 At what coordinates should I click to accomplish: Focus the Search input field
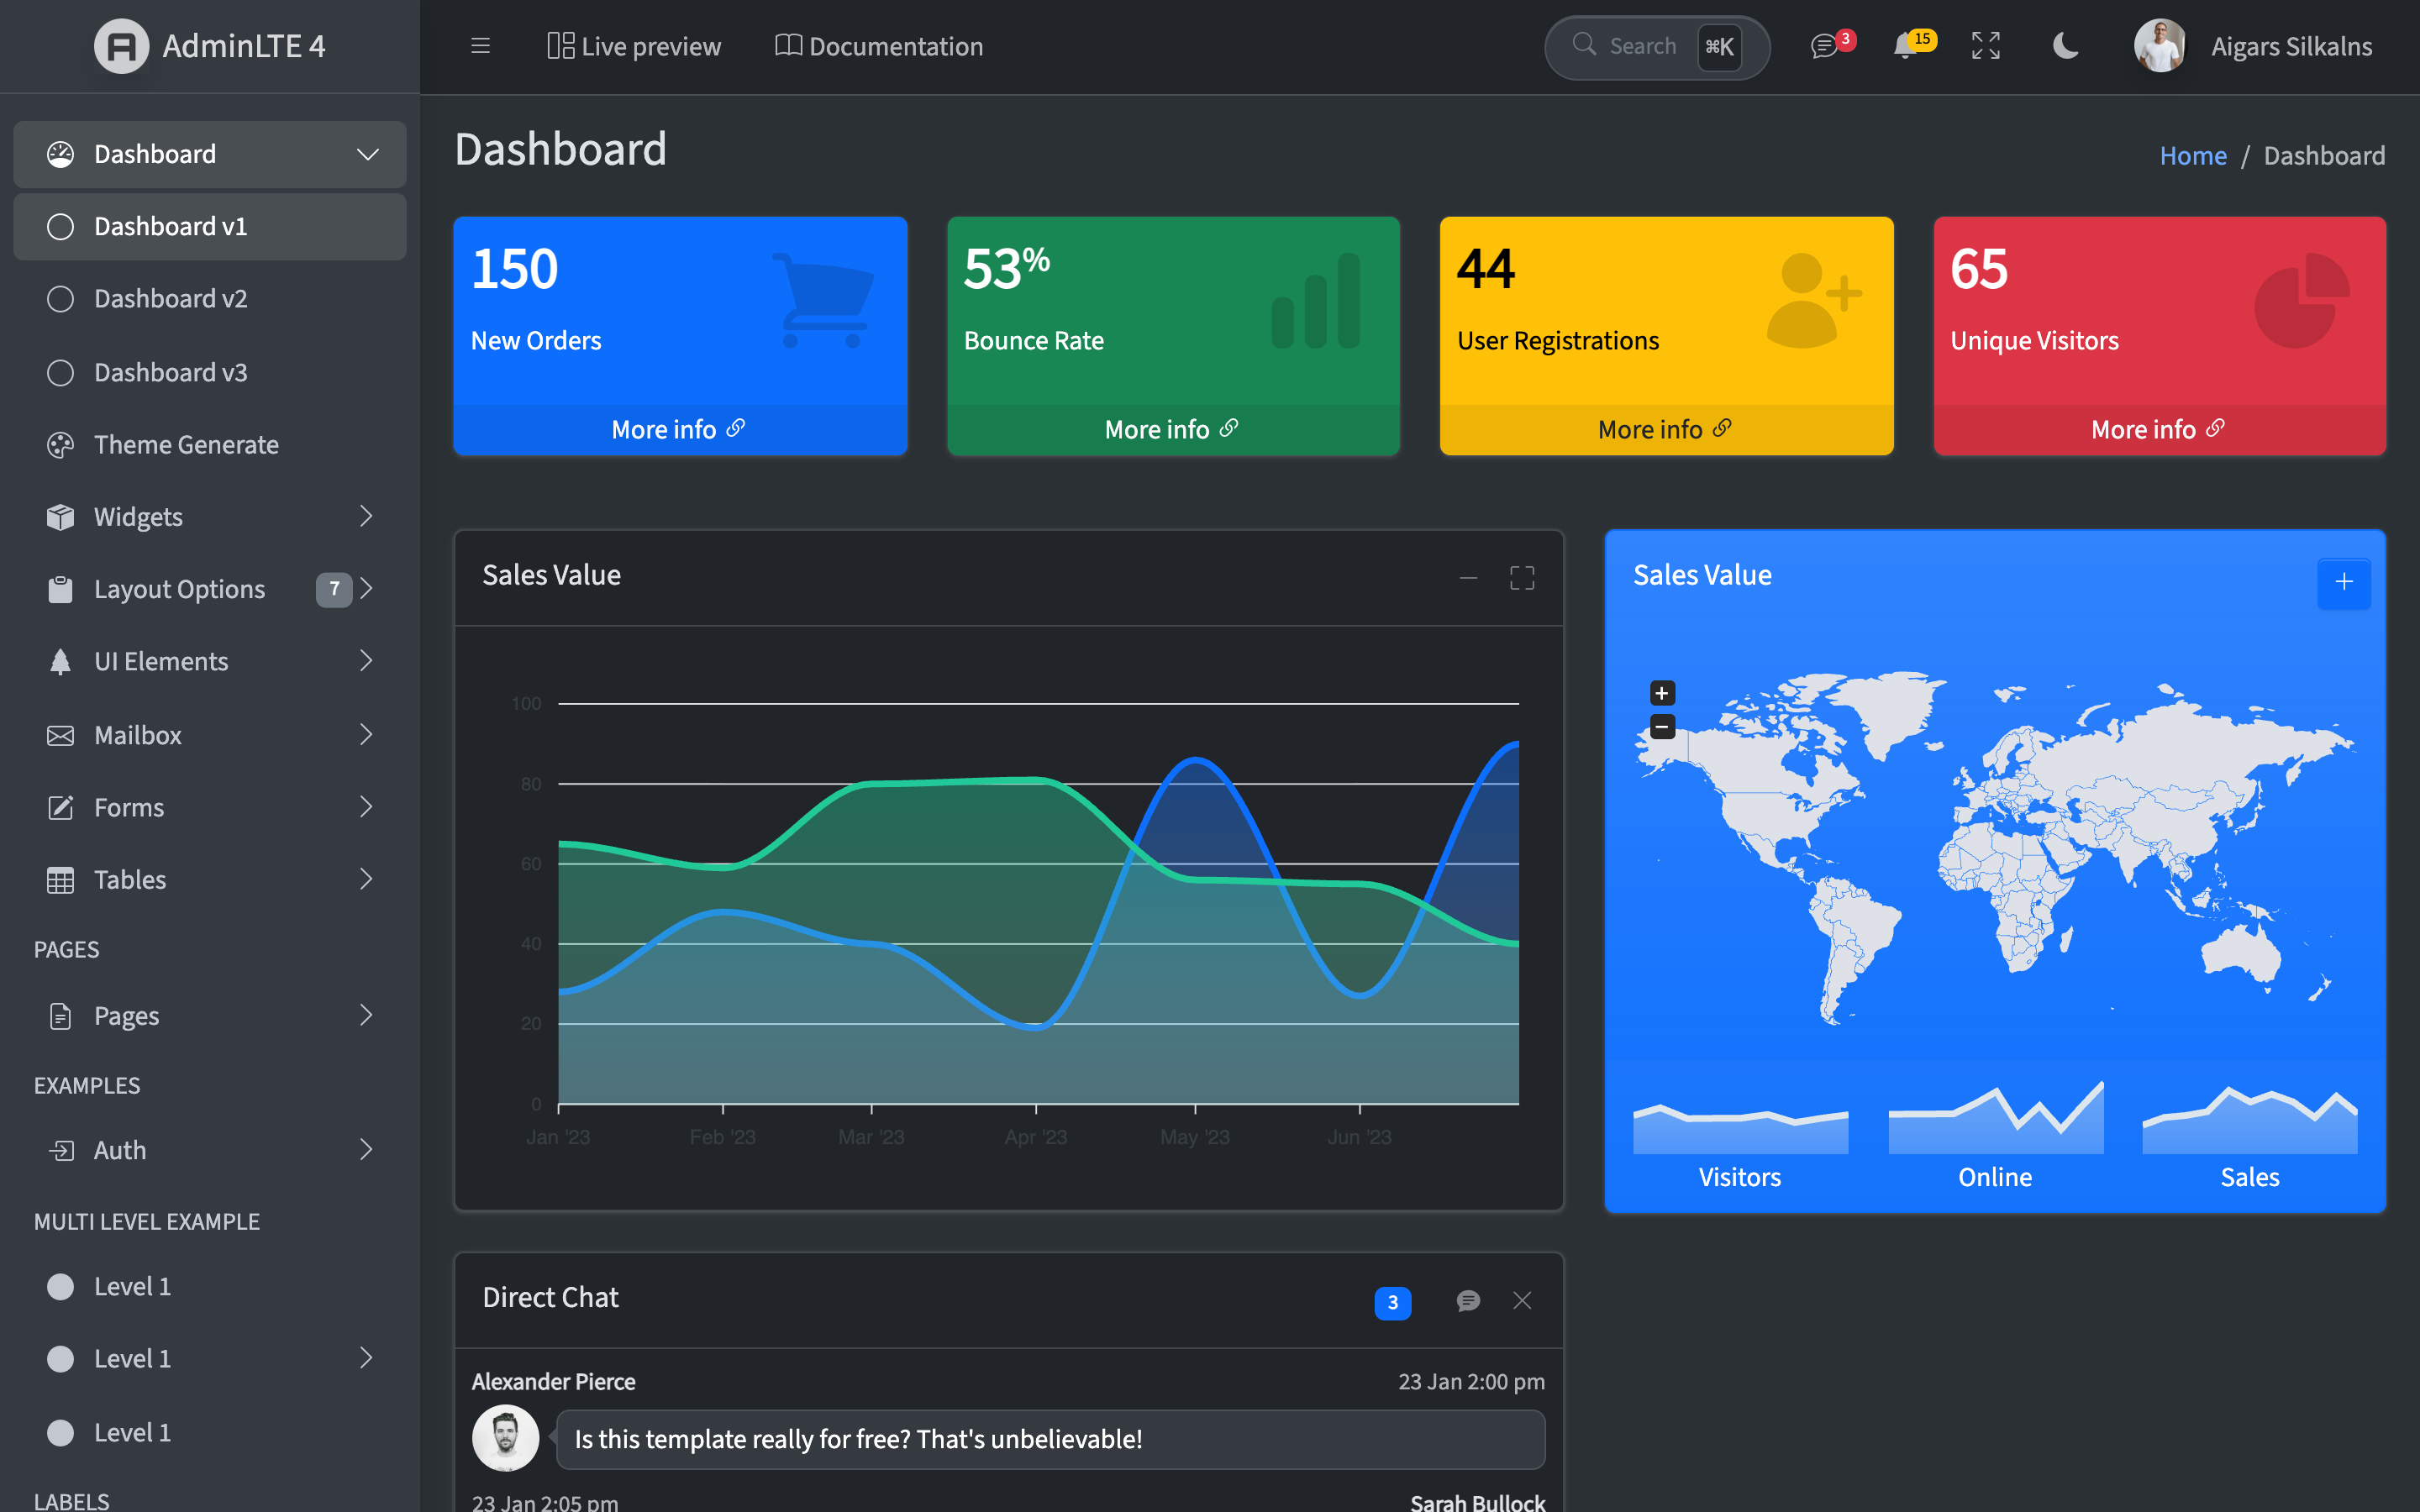click(1657, 46)
